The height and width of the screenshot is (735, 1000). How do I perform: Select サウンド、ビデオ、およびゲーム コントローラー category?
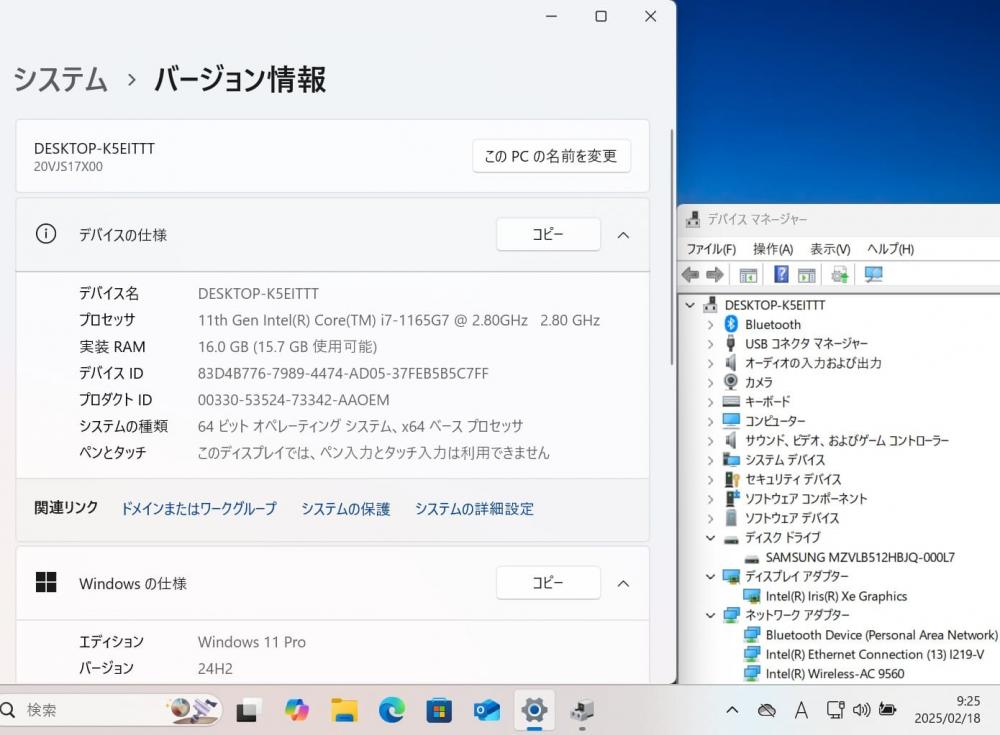[x=847, y=441]
